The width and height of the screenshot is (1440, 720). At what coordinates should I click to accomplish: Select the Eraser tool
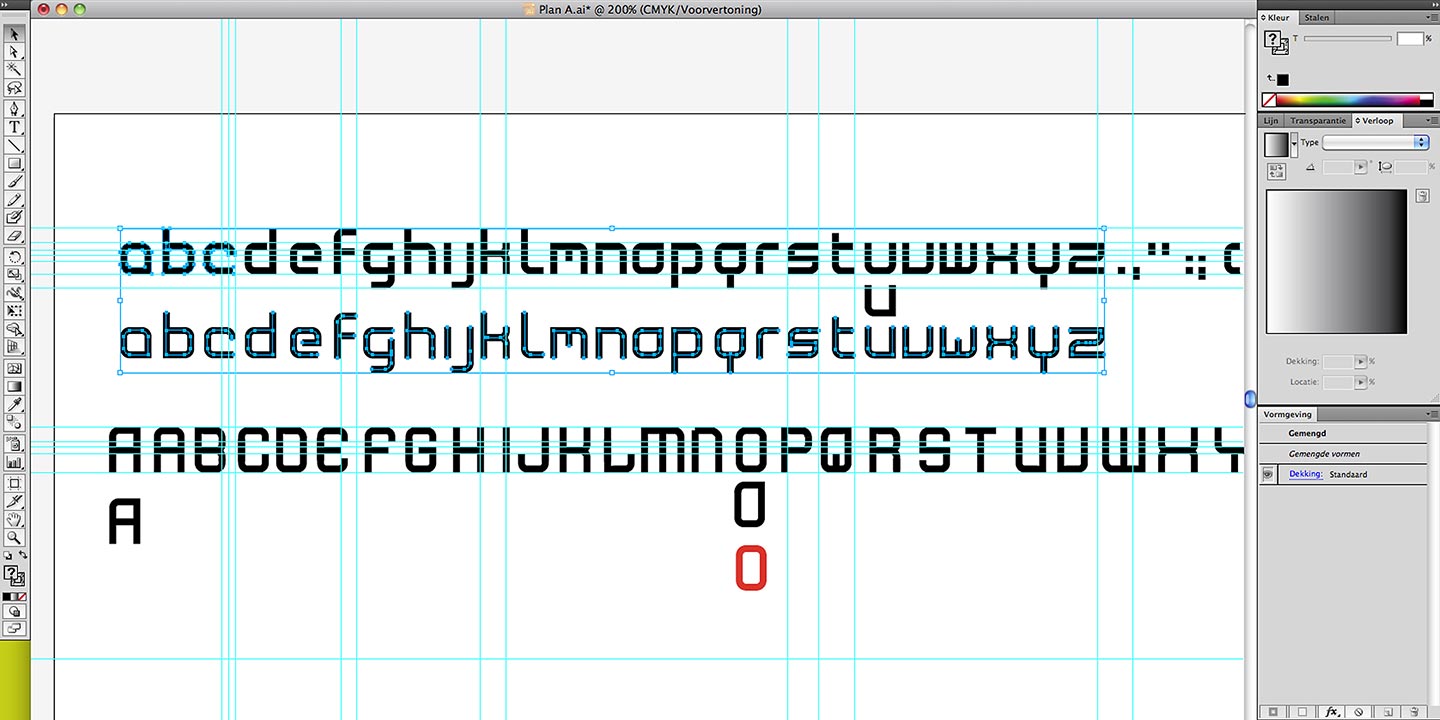tap(15, 233)
